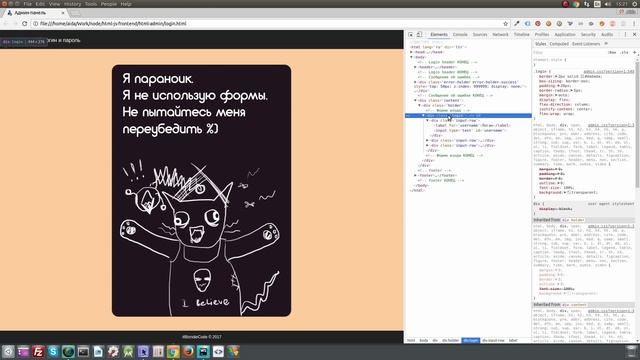The height and width of the screenshot is (360, 640).
Task: Open Skype from the taskbar
Action: pyautogui.click(x=53, y=351)
